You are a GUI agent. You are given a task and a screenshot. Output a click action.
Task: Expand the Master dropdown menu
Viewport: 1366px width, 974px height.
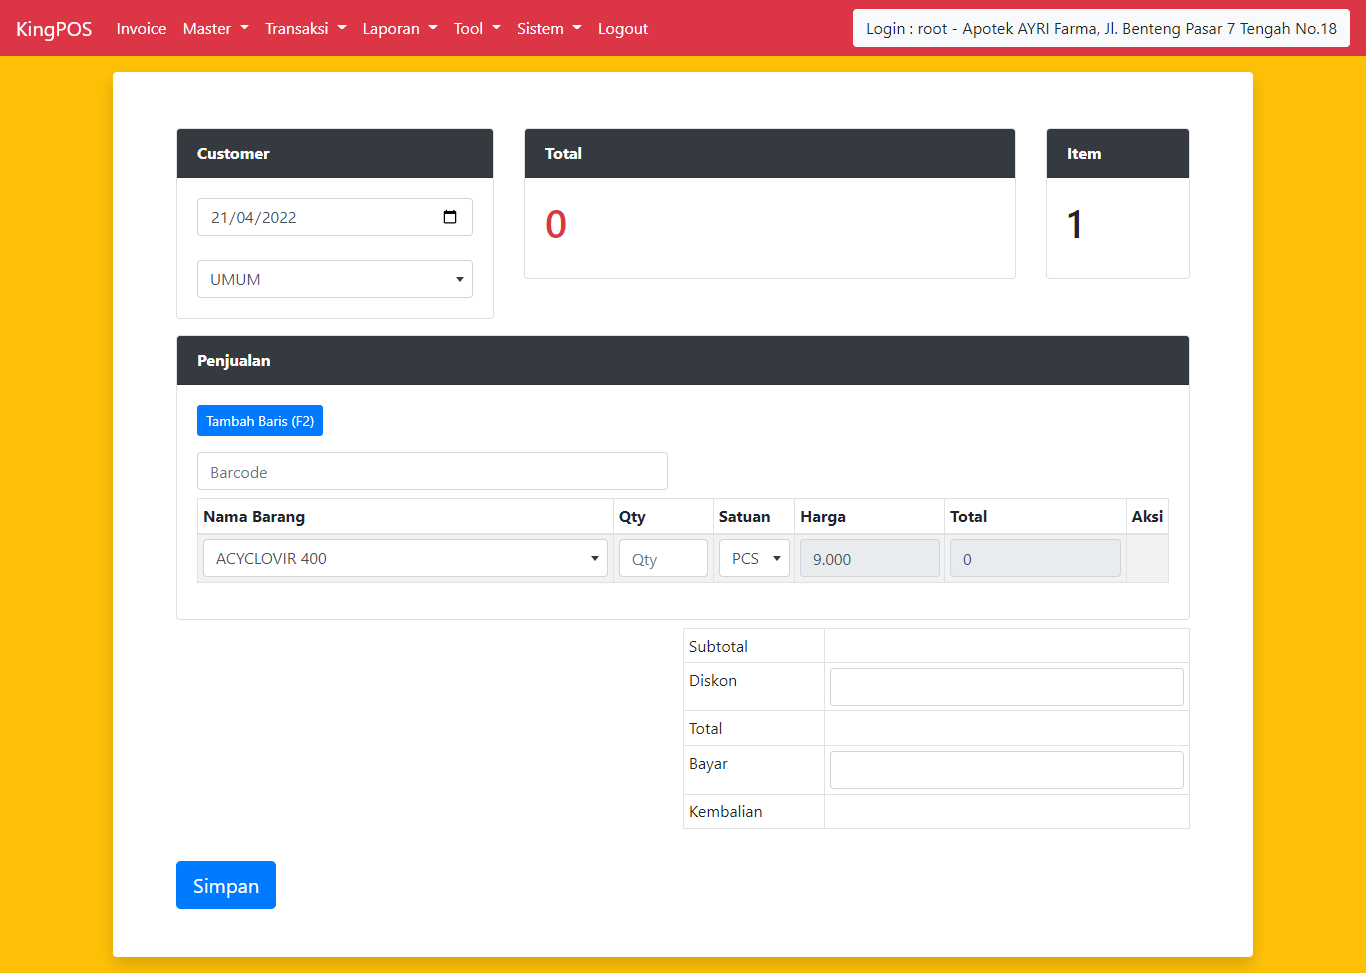click(215, 29)
